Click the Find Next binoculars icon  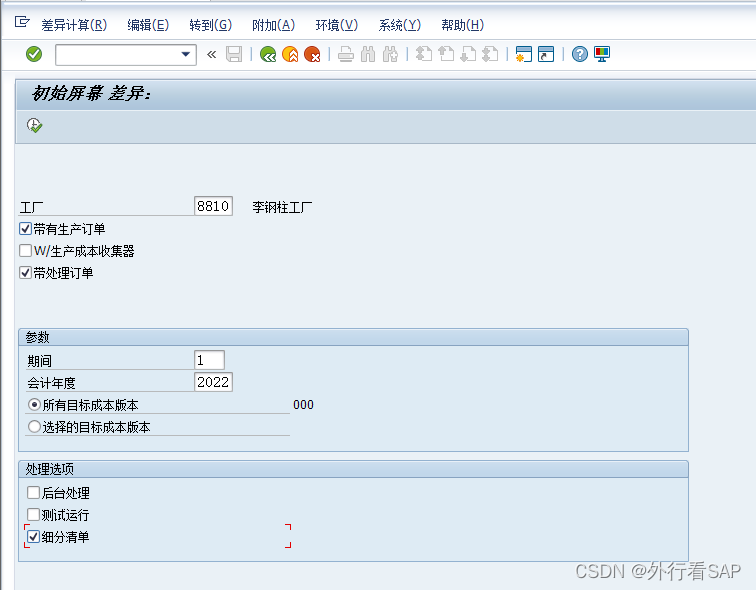pos(390,54)
